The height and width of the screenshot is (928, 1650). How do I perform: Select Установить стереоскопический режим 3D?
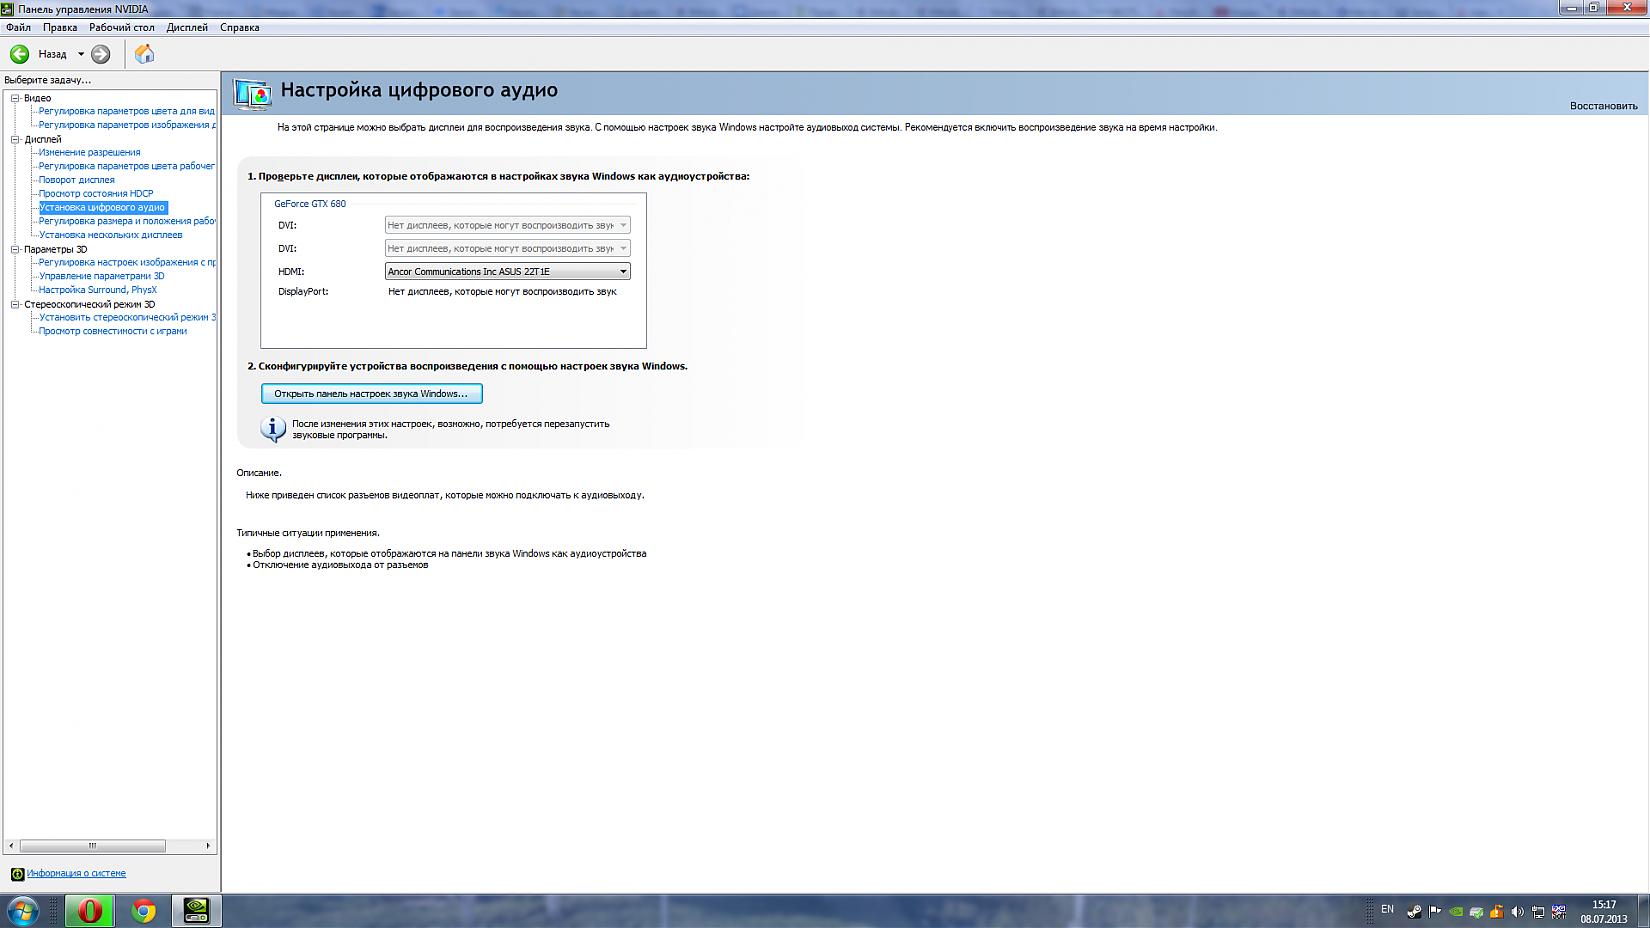(126, 317)
